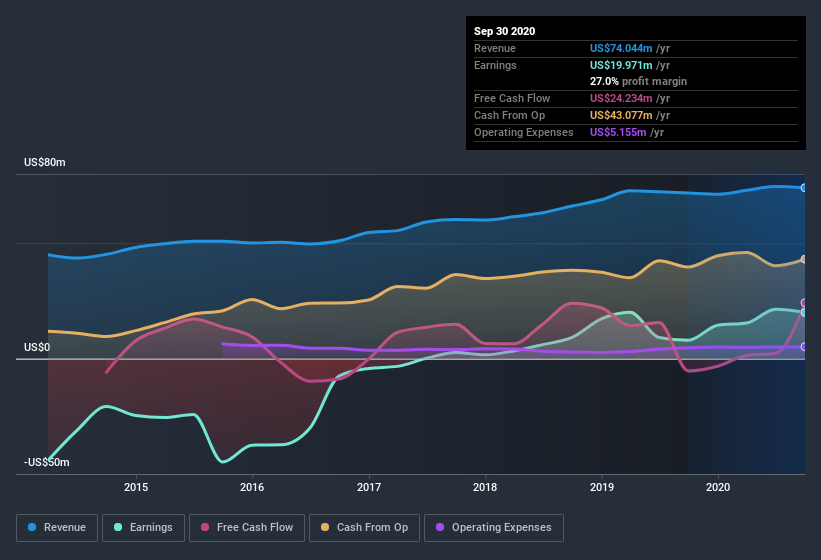The image size is (821, 560).
Task: Toggle Cash From Op legend button
Action: coord(364,528)
